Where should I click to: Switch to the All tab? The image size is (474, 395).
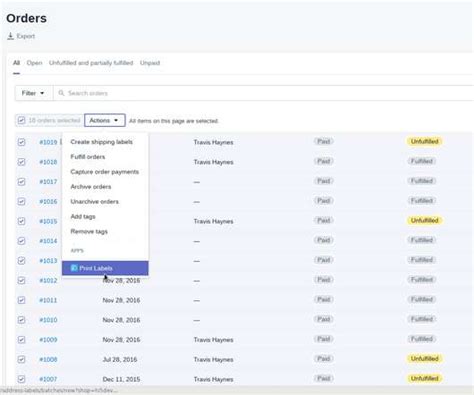(x=16, y=63)
